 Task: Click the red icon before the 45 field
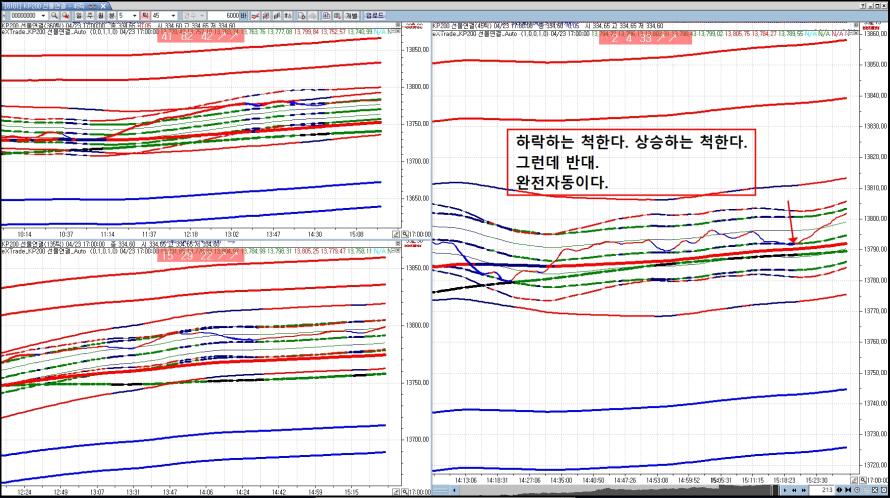[146, 16]
